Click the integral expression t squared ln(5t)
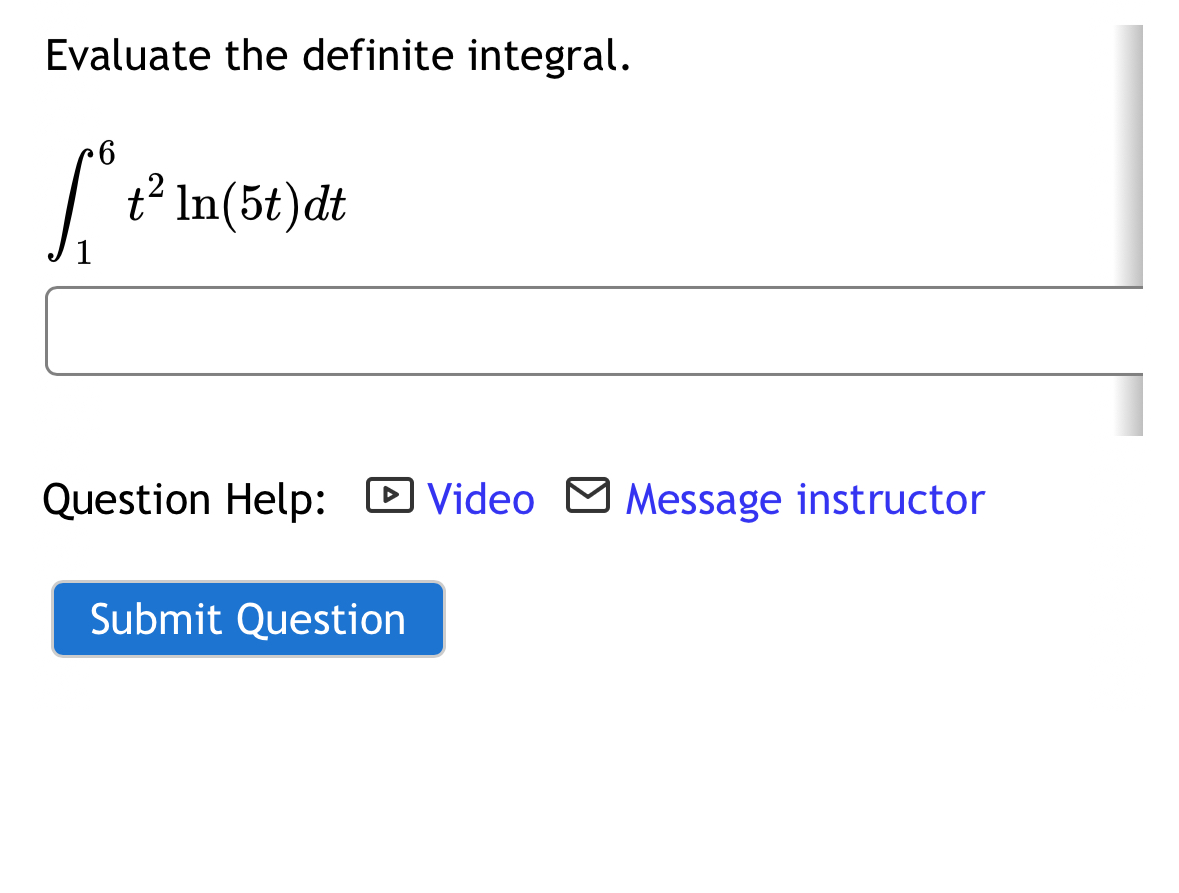This screenshot has width=1179, height=893. coord(235,202)
